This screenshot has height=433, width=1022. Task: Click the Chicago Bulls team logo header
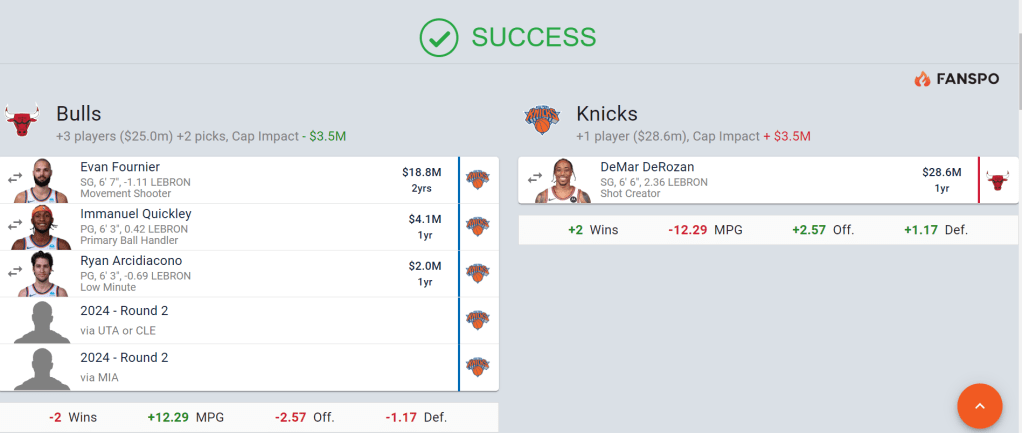point(22,122)
